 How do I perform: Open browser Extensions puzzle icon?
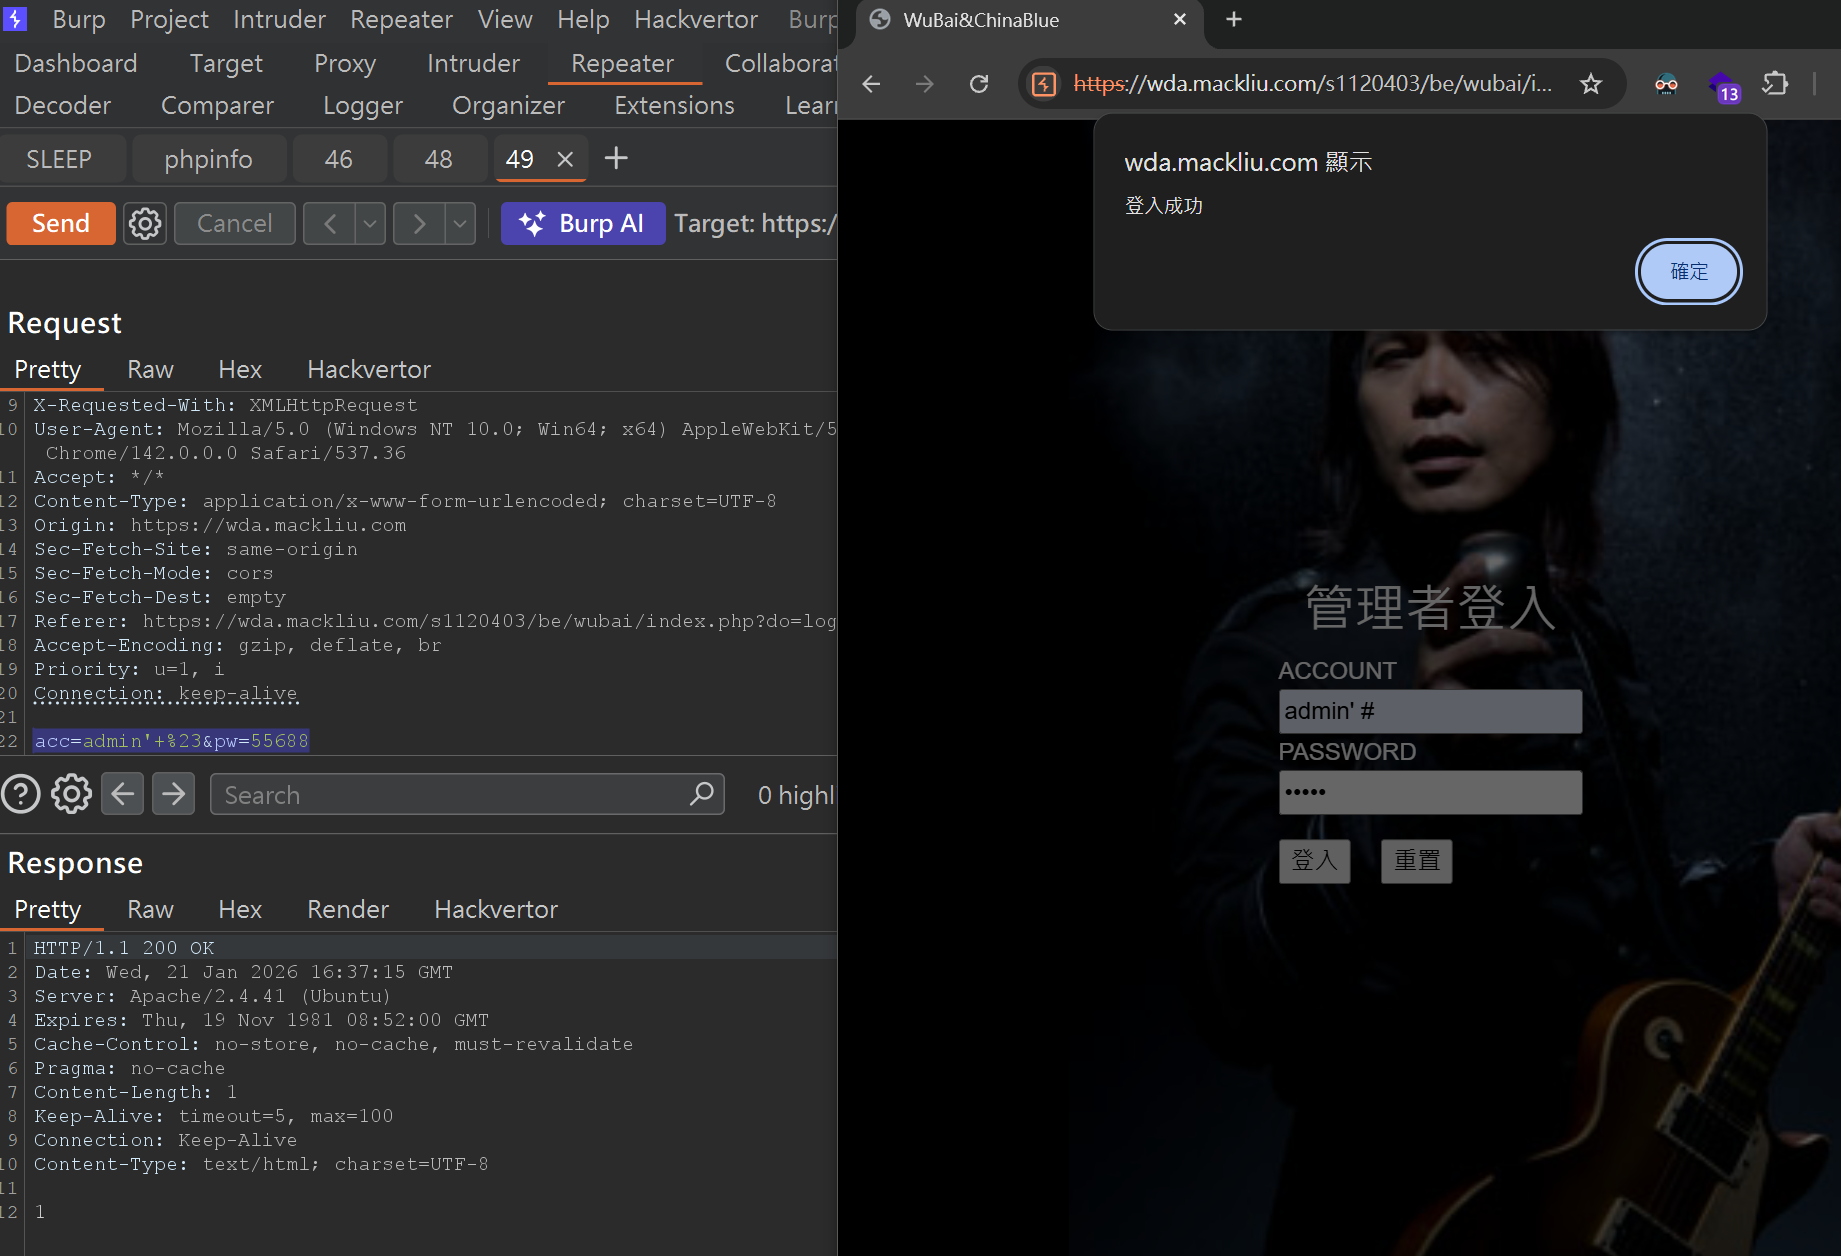[x=1775, y=84]
